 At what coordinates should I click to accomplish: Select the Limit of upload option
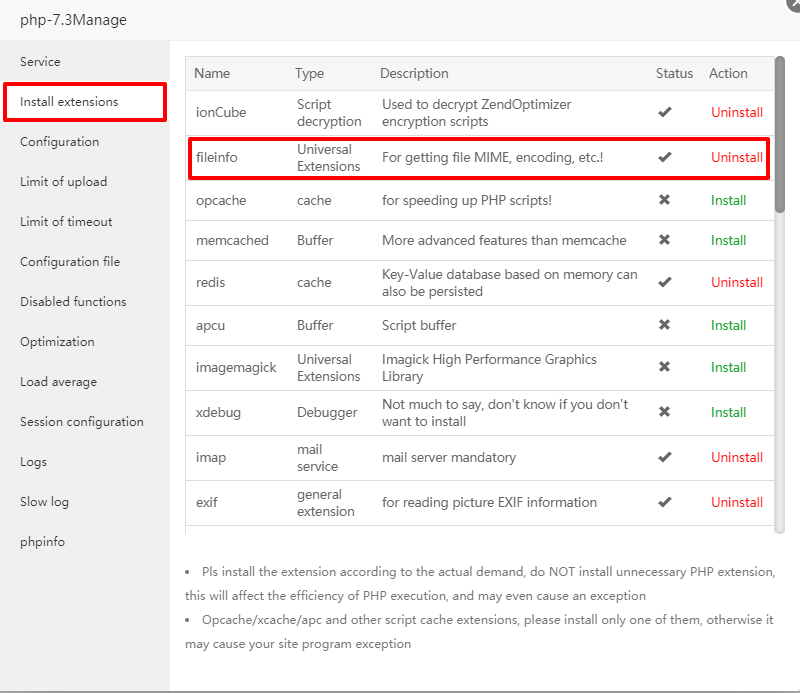(63, 182)
